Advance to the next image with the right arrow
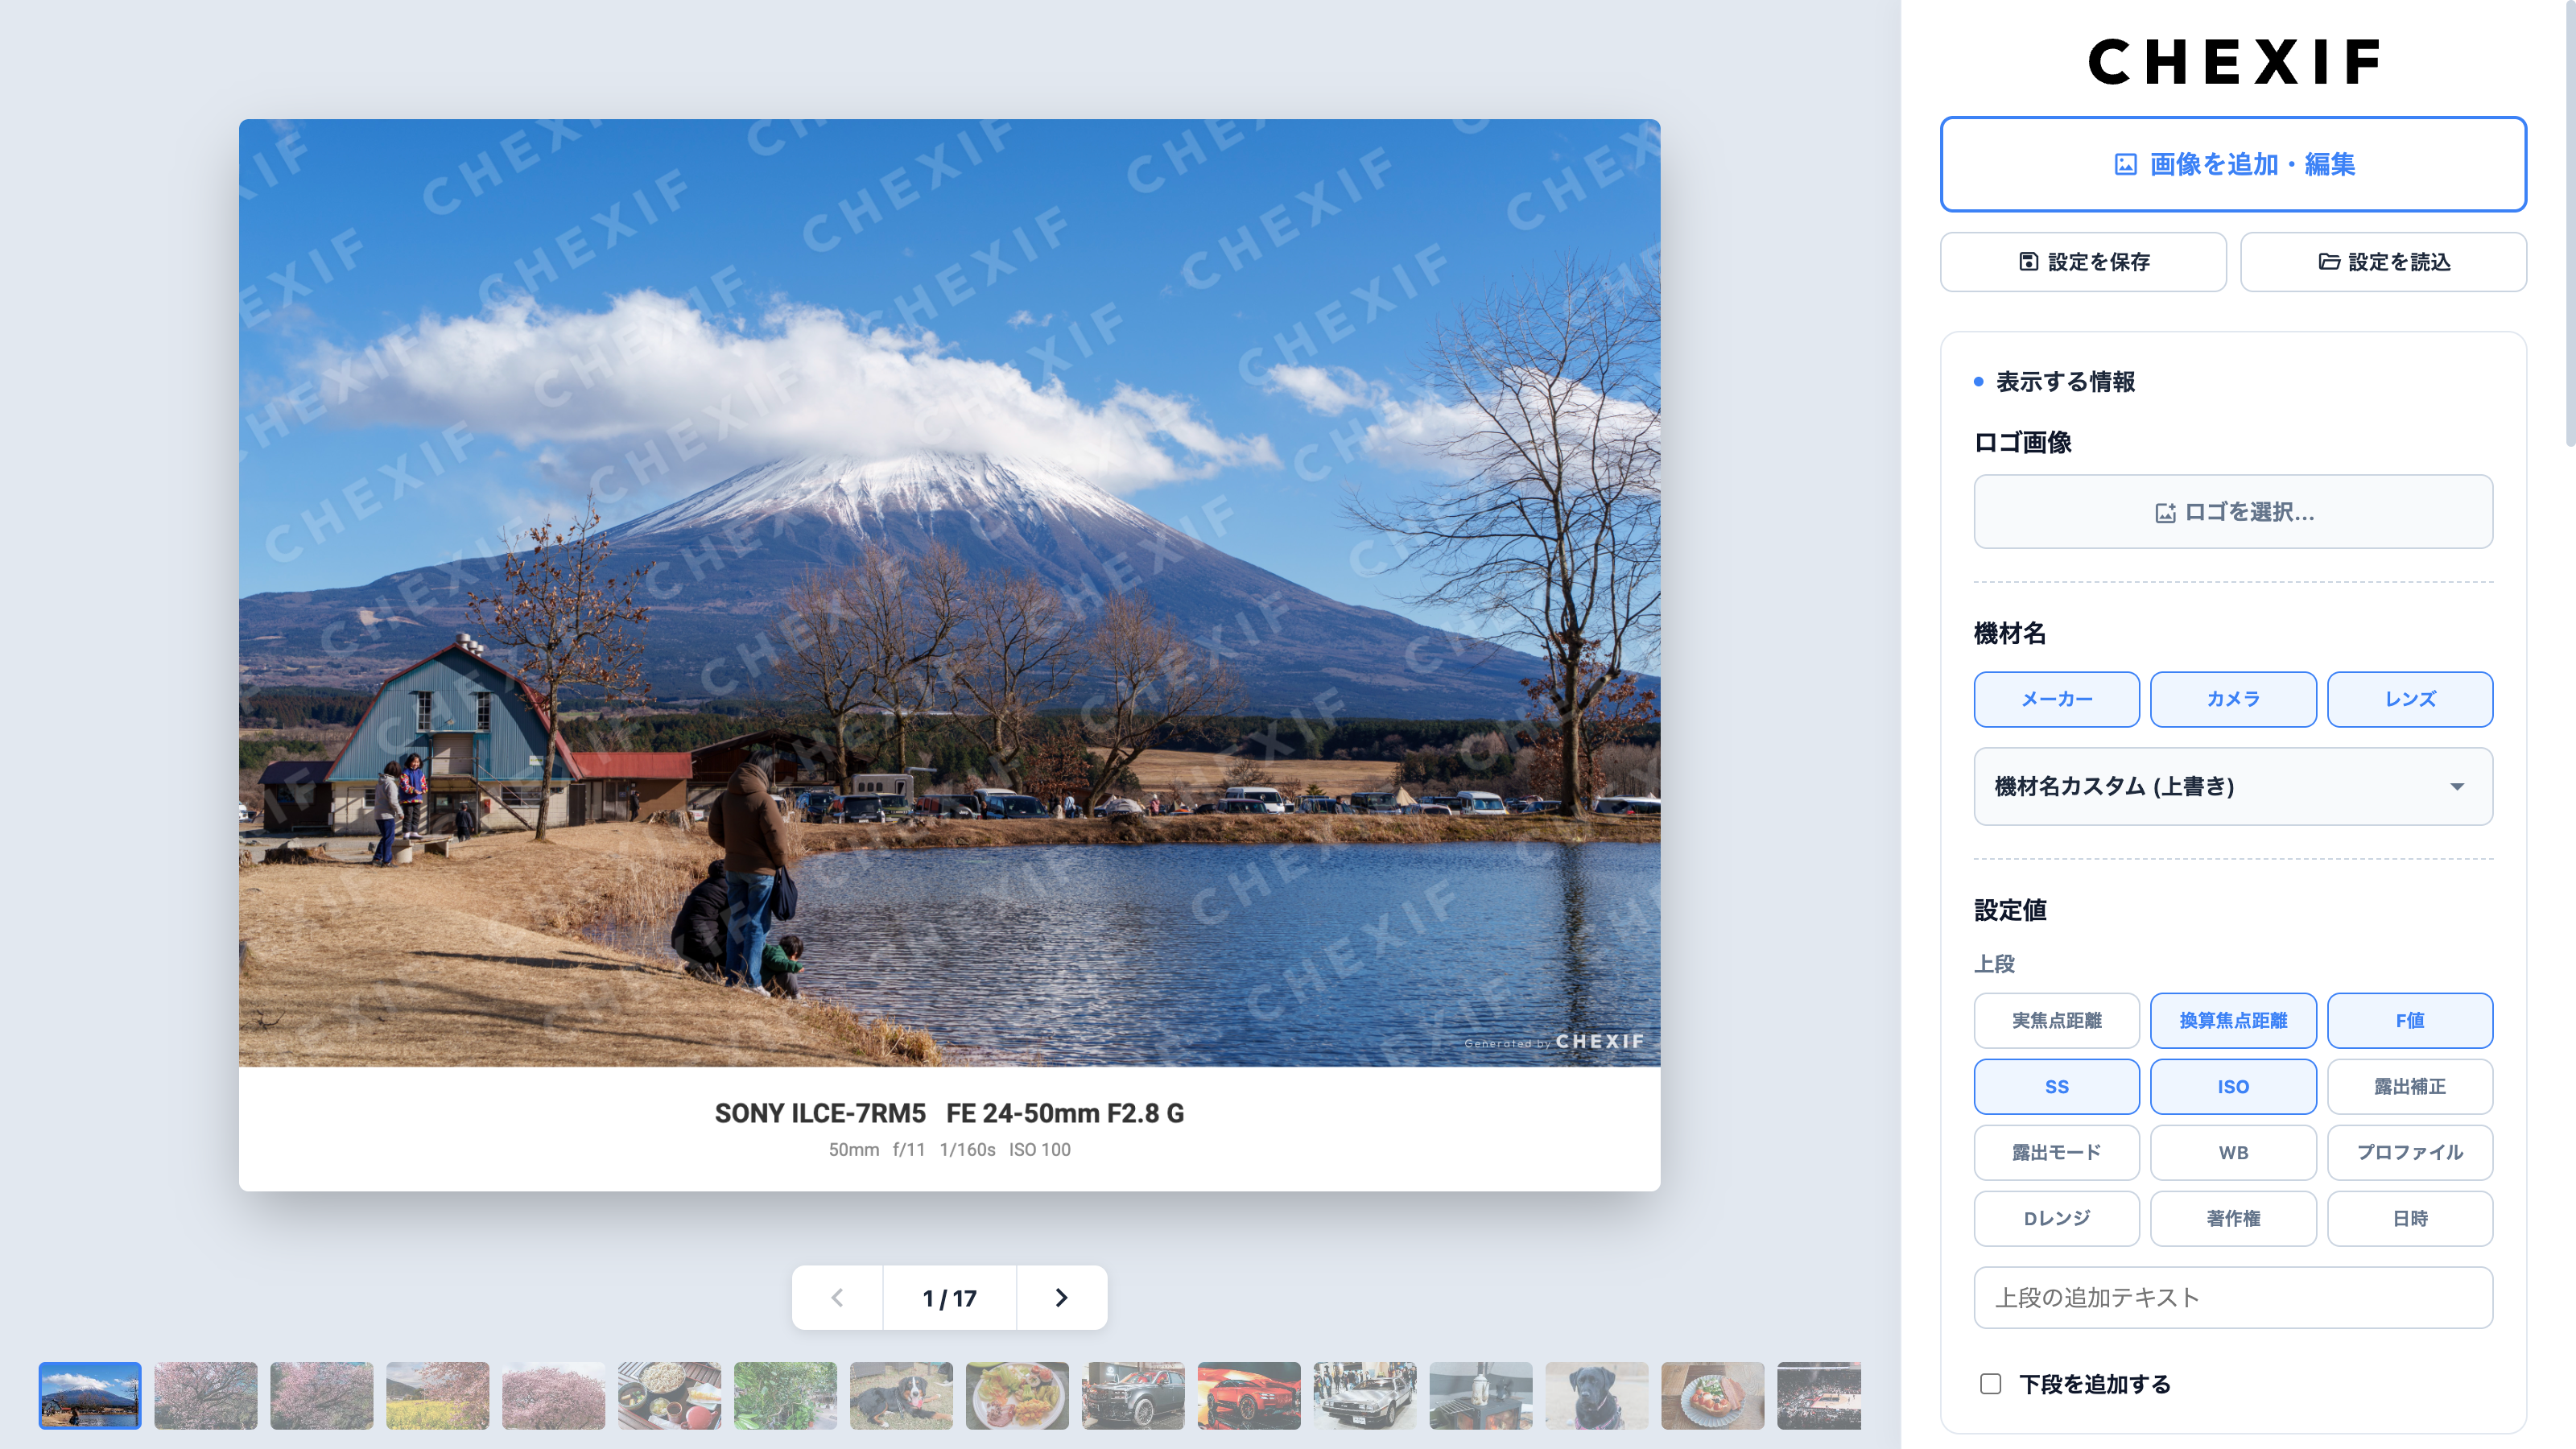 (1061, 1297)
